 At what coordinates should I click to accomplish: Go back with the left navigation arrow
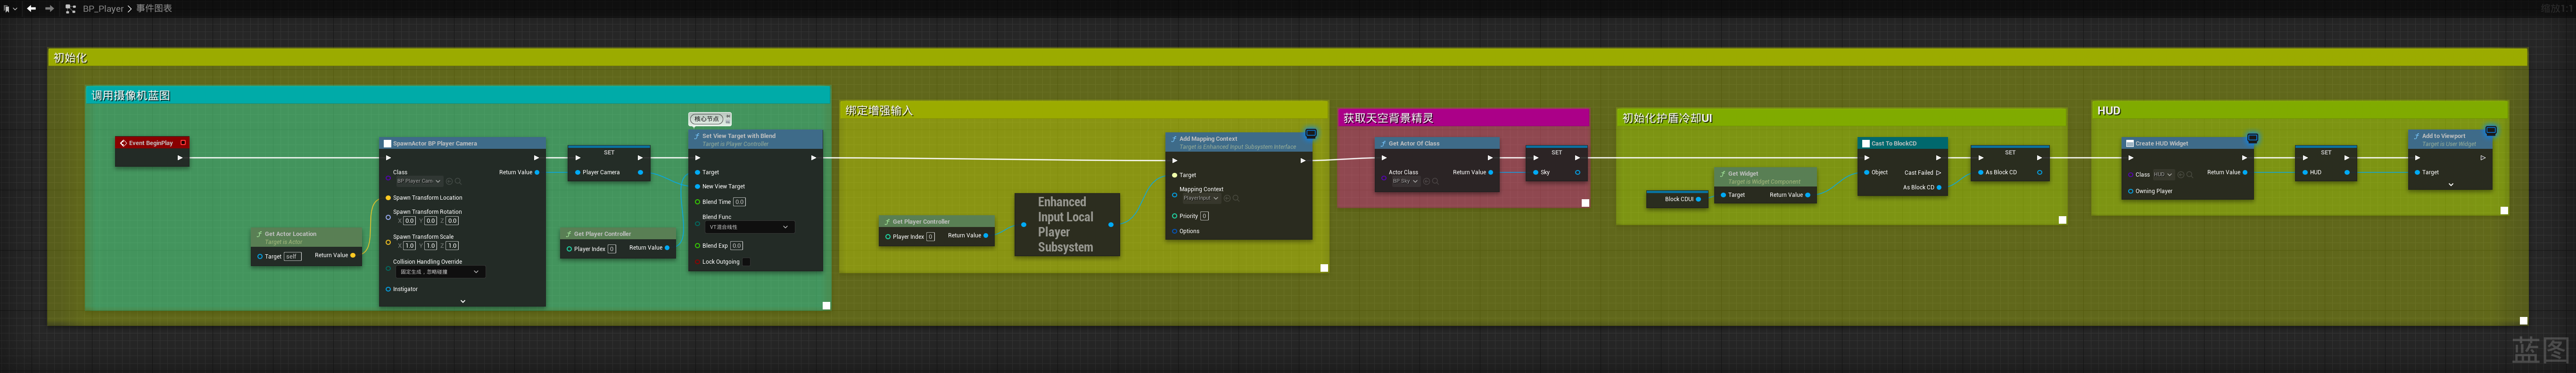point(31,8)
